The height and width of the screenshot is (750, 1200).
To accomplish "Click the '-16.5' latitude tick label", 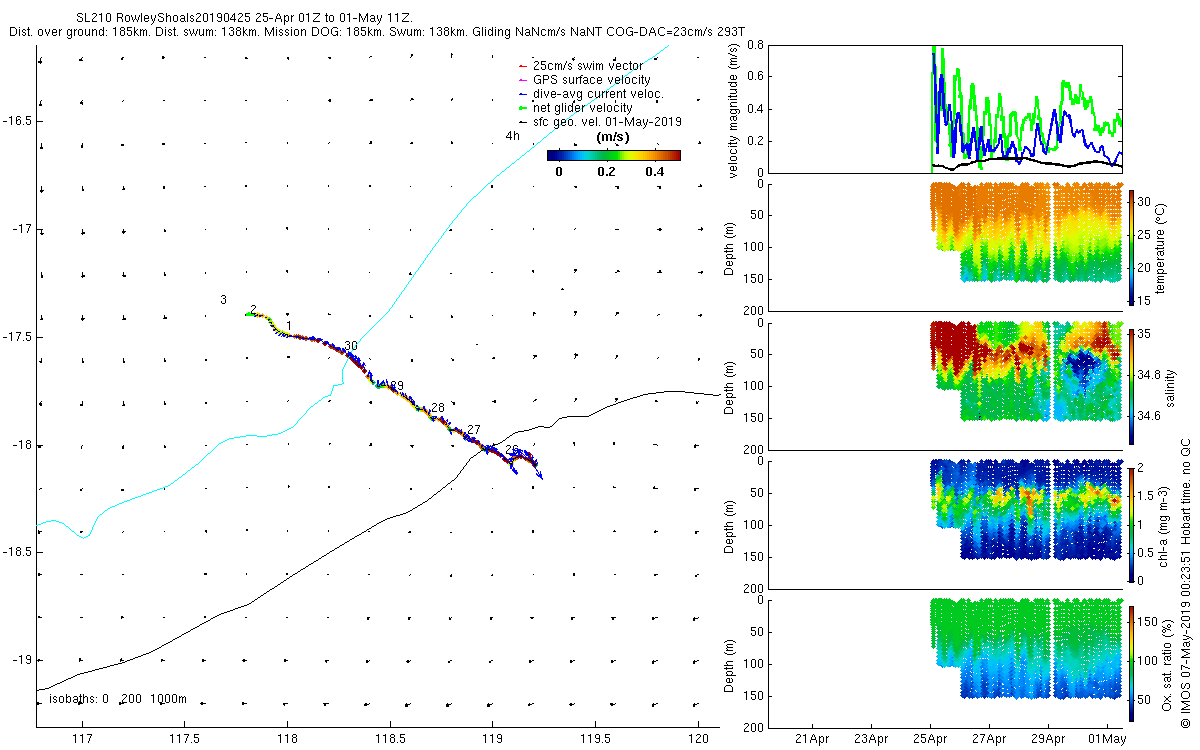I will point(15,121).
